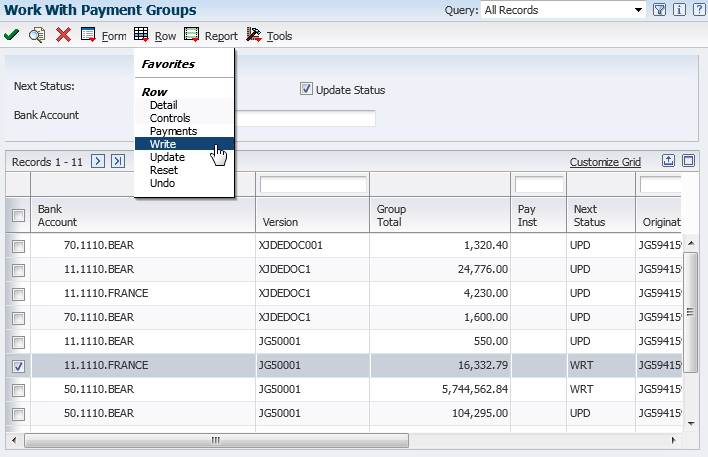Open the Row menu
Screen dimensions: 708x457
[165, 36]
